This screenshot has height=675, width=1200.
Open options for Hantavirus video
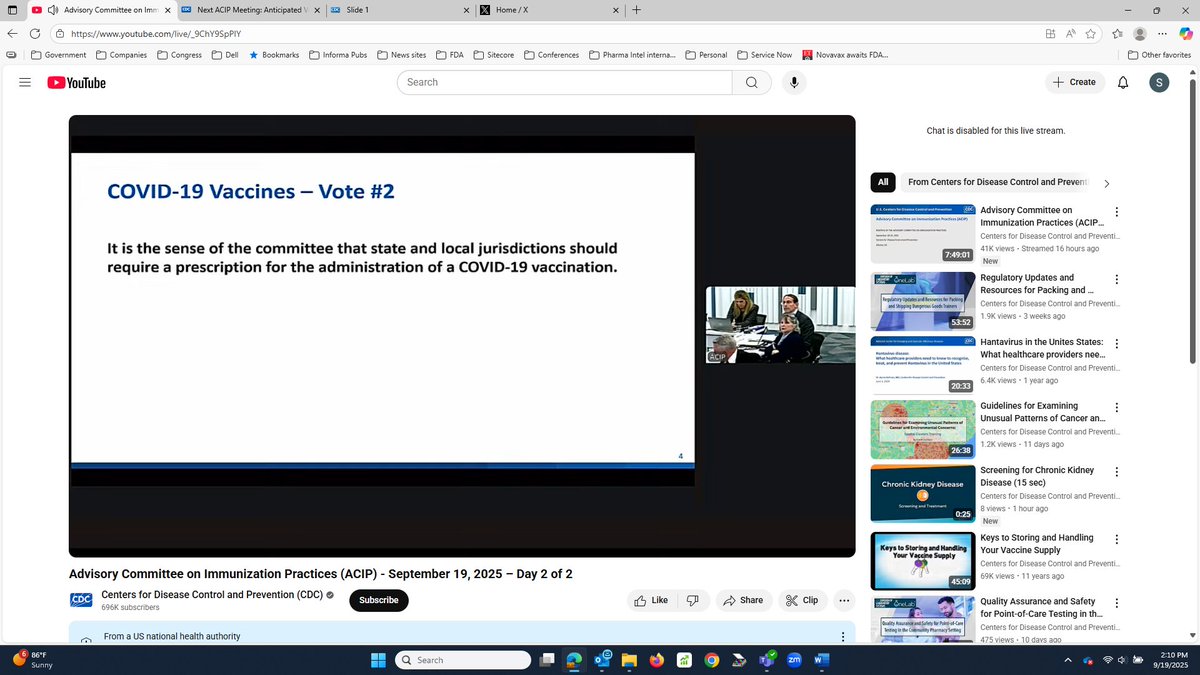click(x=1117, y=343)
